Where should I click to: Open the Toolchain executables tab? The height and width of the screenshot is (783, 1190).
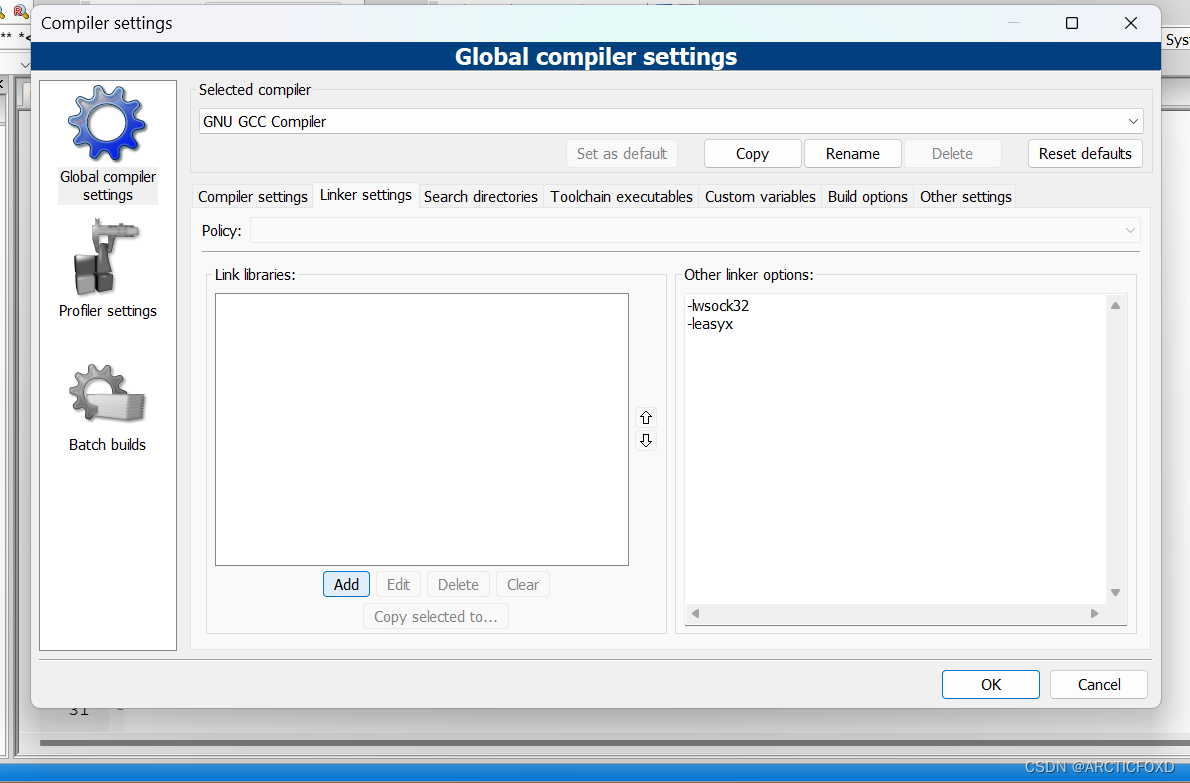pyautogui.click(x=621, y=196)
